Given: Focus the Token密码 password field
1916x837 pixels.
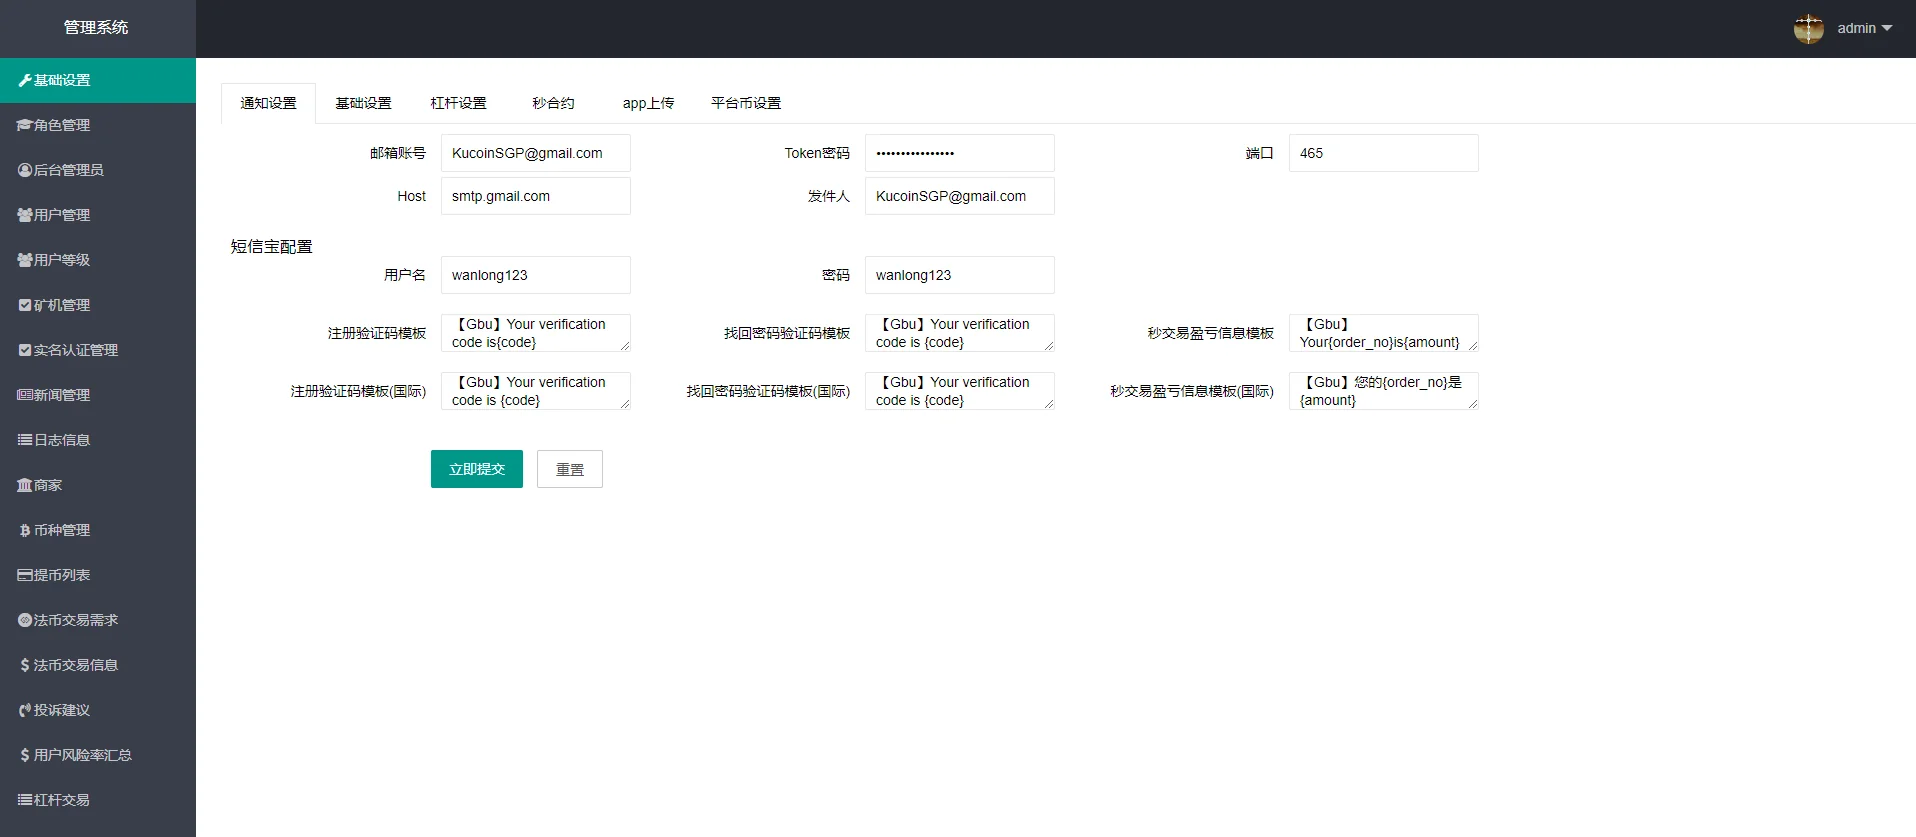Looking at the screenshot, I should tap(959, 153).
